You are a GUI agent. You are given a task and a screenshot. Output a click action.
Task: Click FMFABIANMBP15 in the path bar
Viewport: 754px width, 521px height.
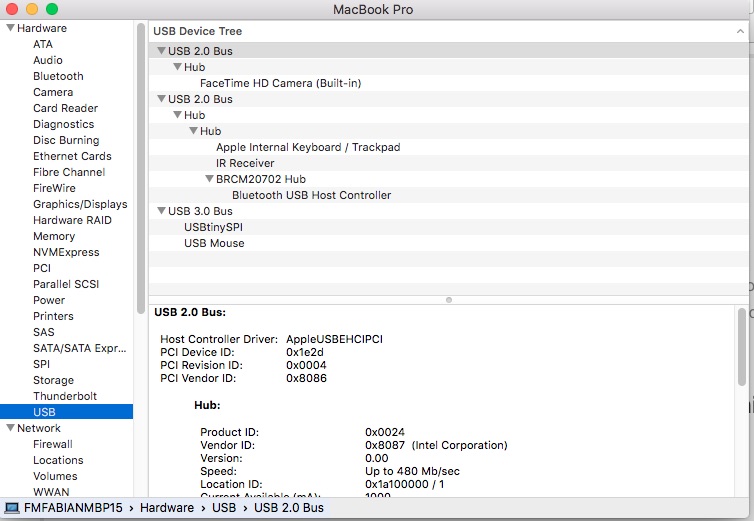click(73, 508)
